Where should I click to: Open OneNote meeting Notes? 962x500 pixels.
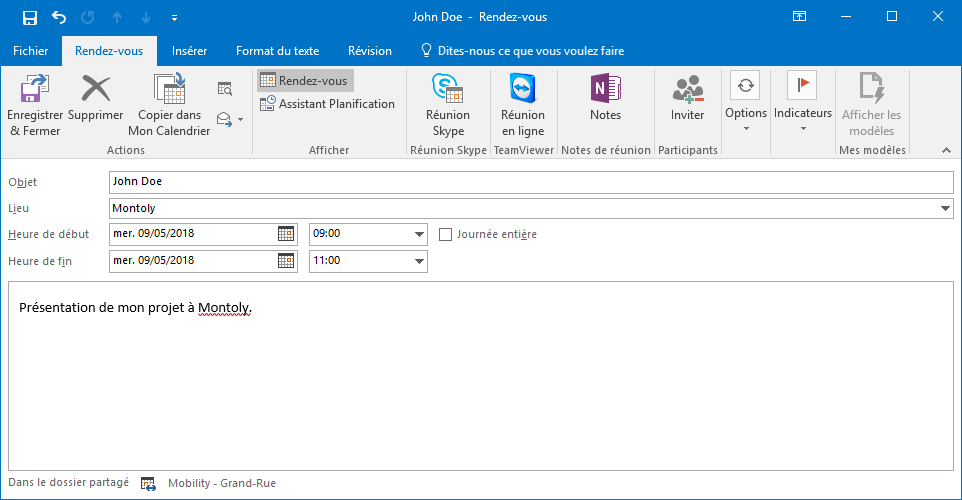[605, 90]
